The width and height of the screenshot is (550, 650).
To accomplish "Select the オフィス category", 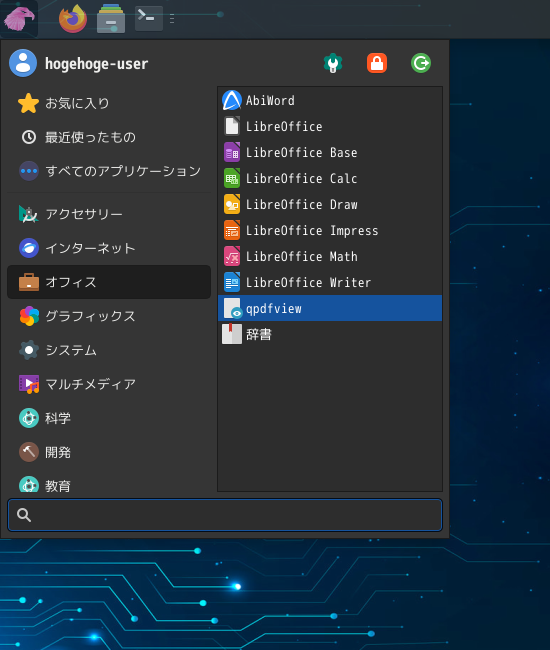I will click(x=109, y=282).
